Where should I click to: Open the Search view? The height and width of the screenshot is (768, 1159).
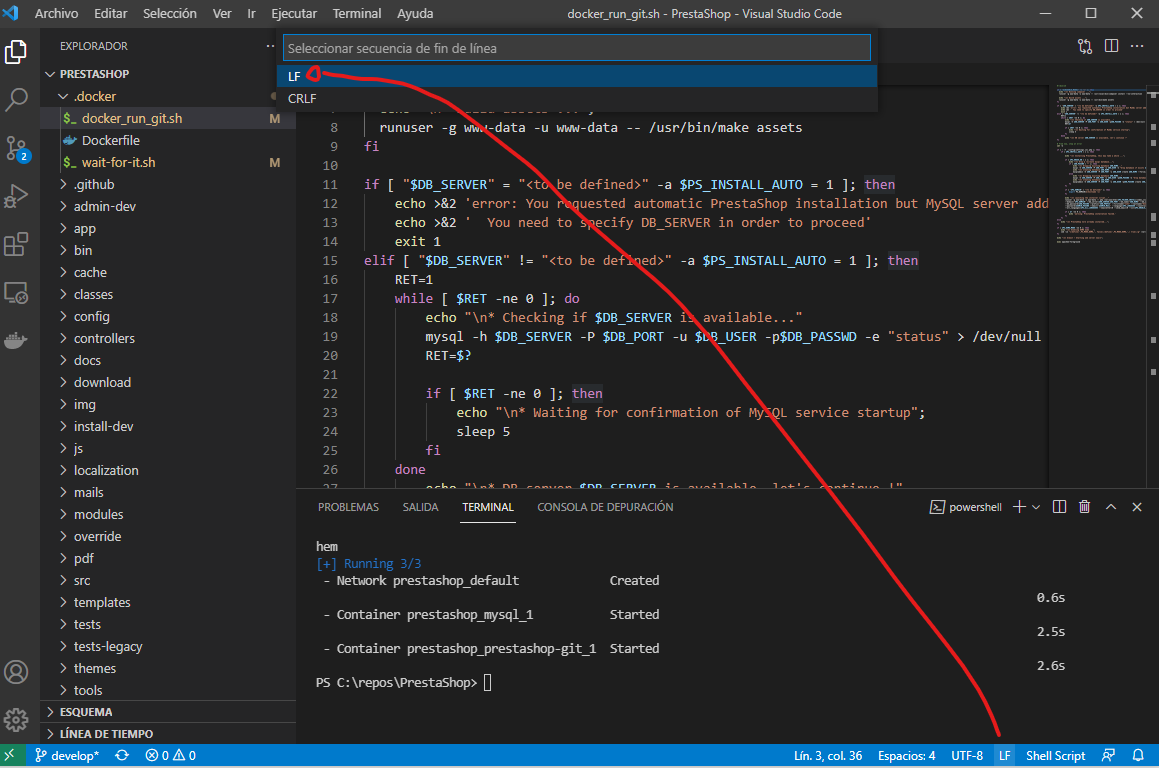tap(16, 100)
